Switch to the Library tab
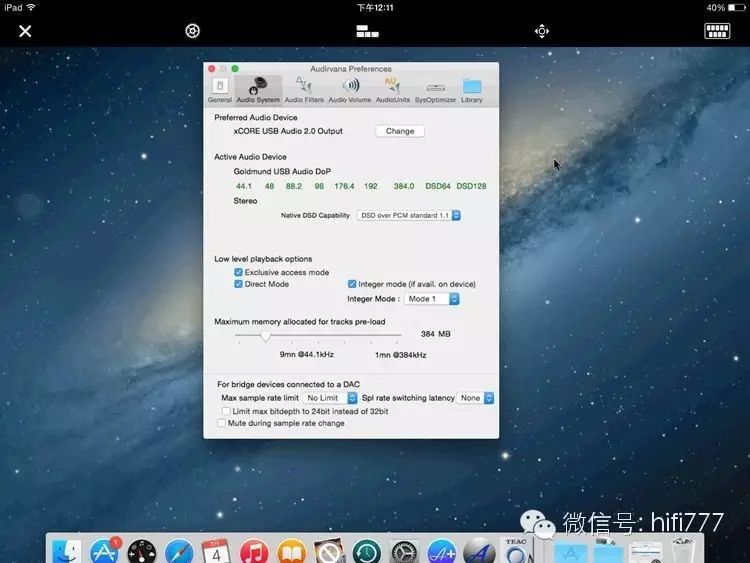 coord(472,90)
